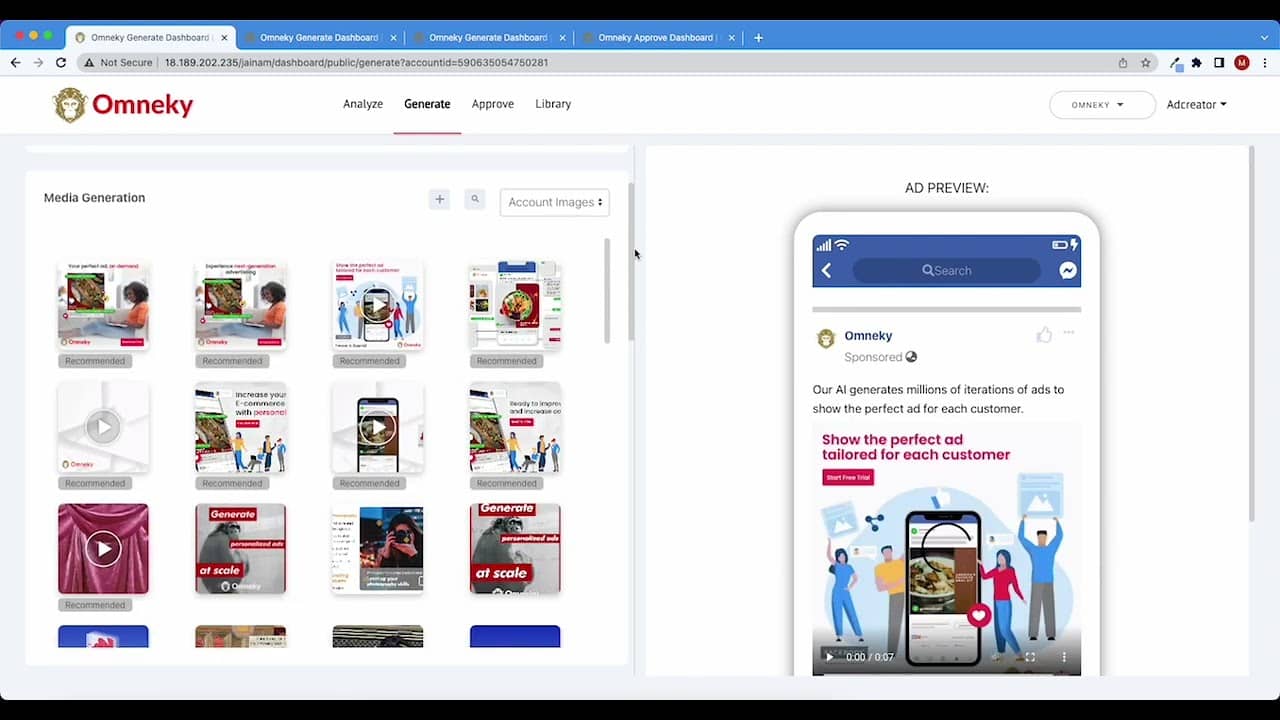Screen dimensions: 1280x720
Task: Open the Approve tab
Action: click(493, 104)
